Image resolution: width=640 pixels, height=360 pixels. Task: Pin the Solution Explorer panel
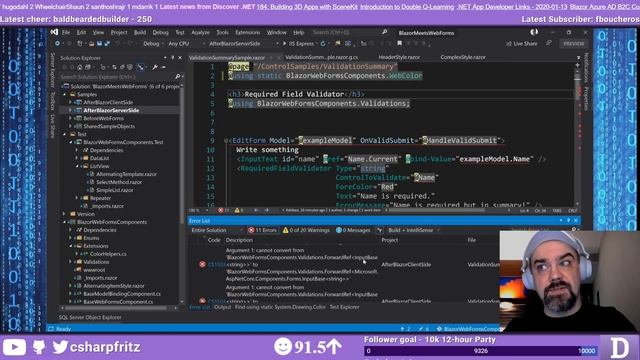[173, 58]
